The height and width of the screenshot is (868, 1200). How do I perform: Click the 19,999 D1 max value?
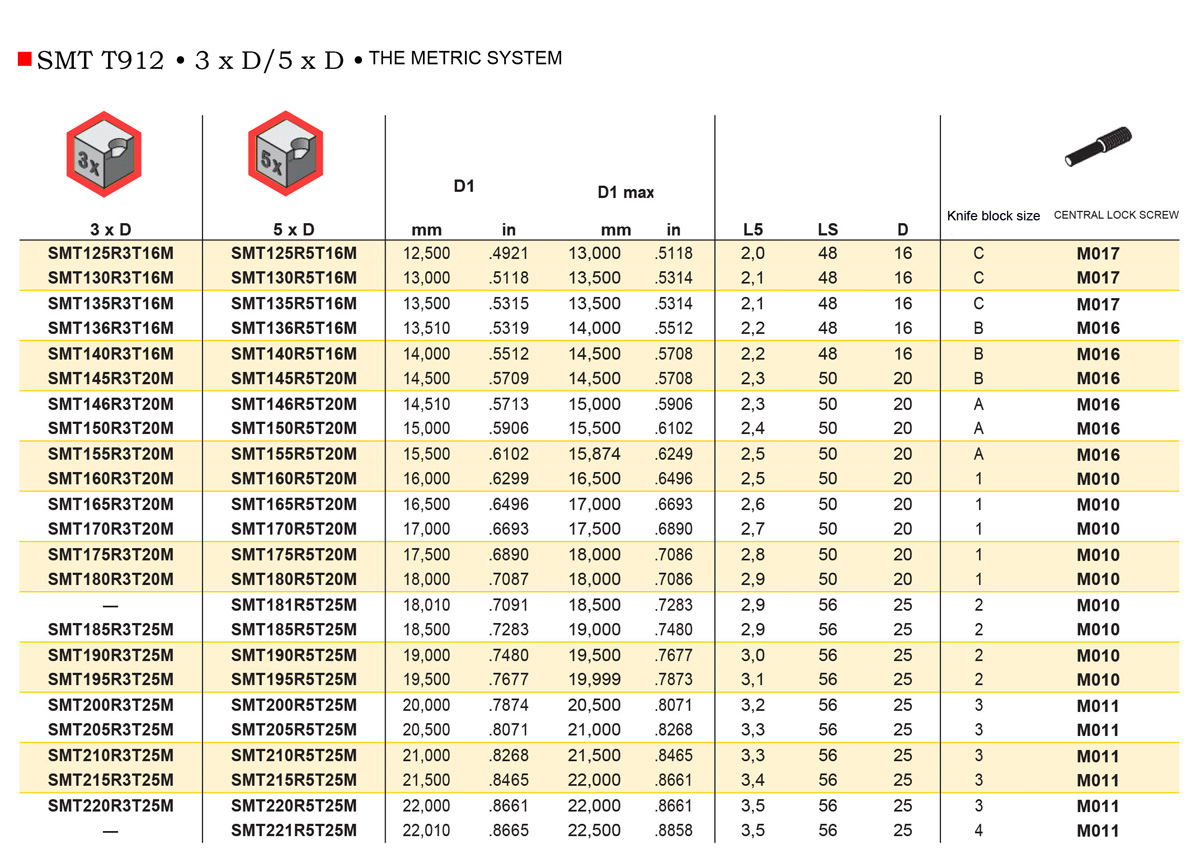(594, 680)
